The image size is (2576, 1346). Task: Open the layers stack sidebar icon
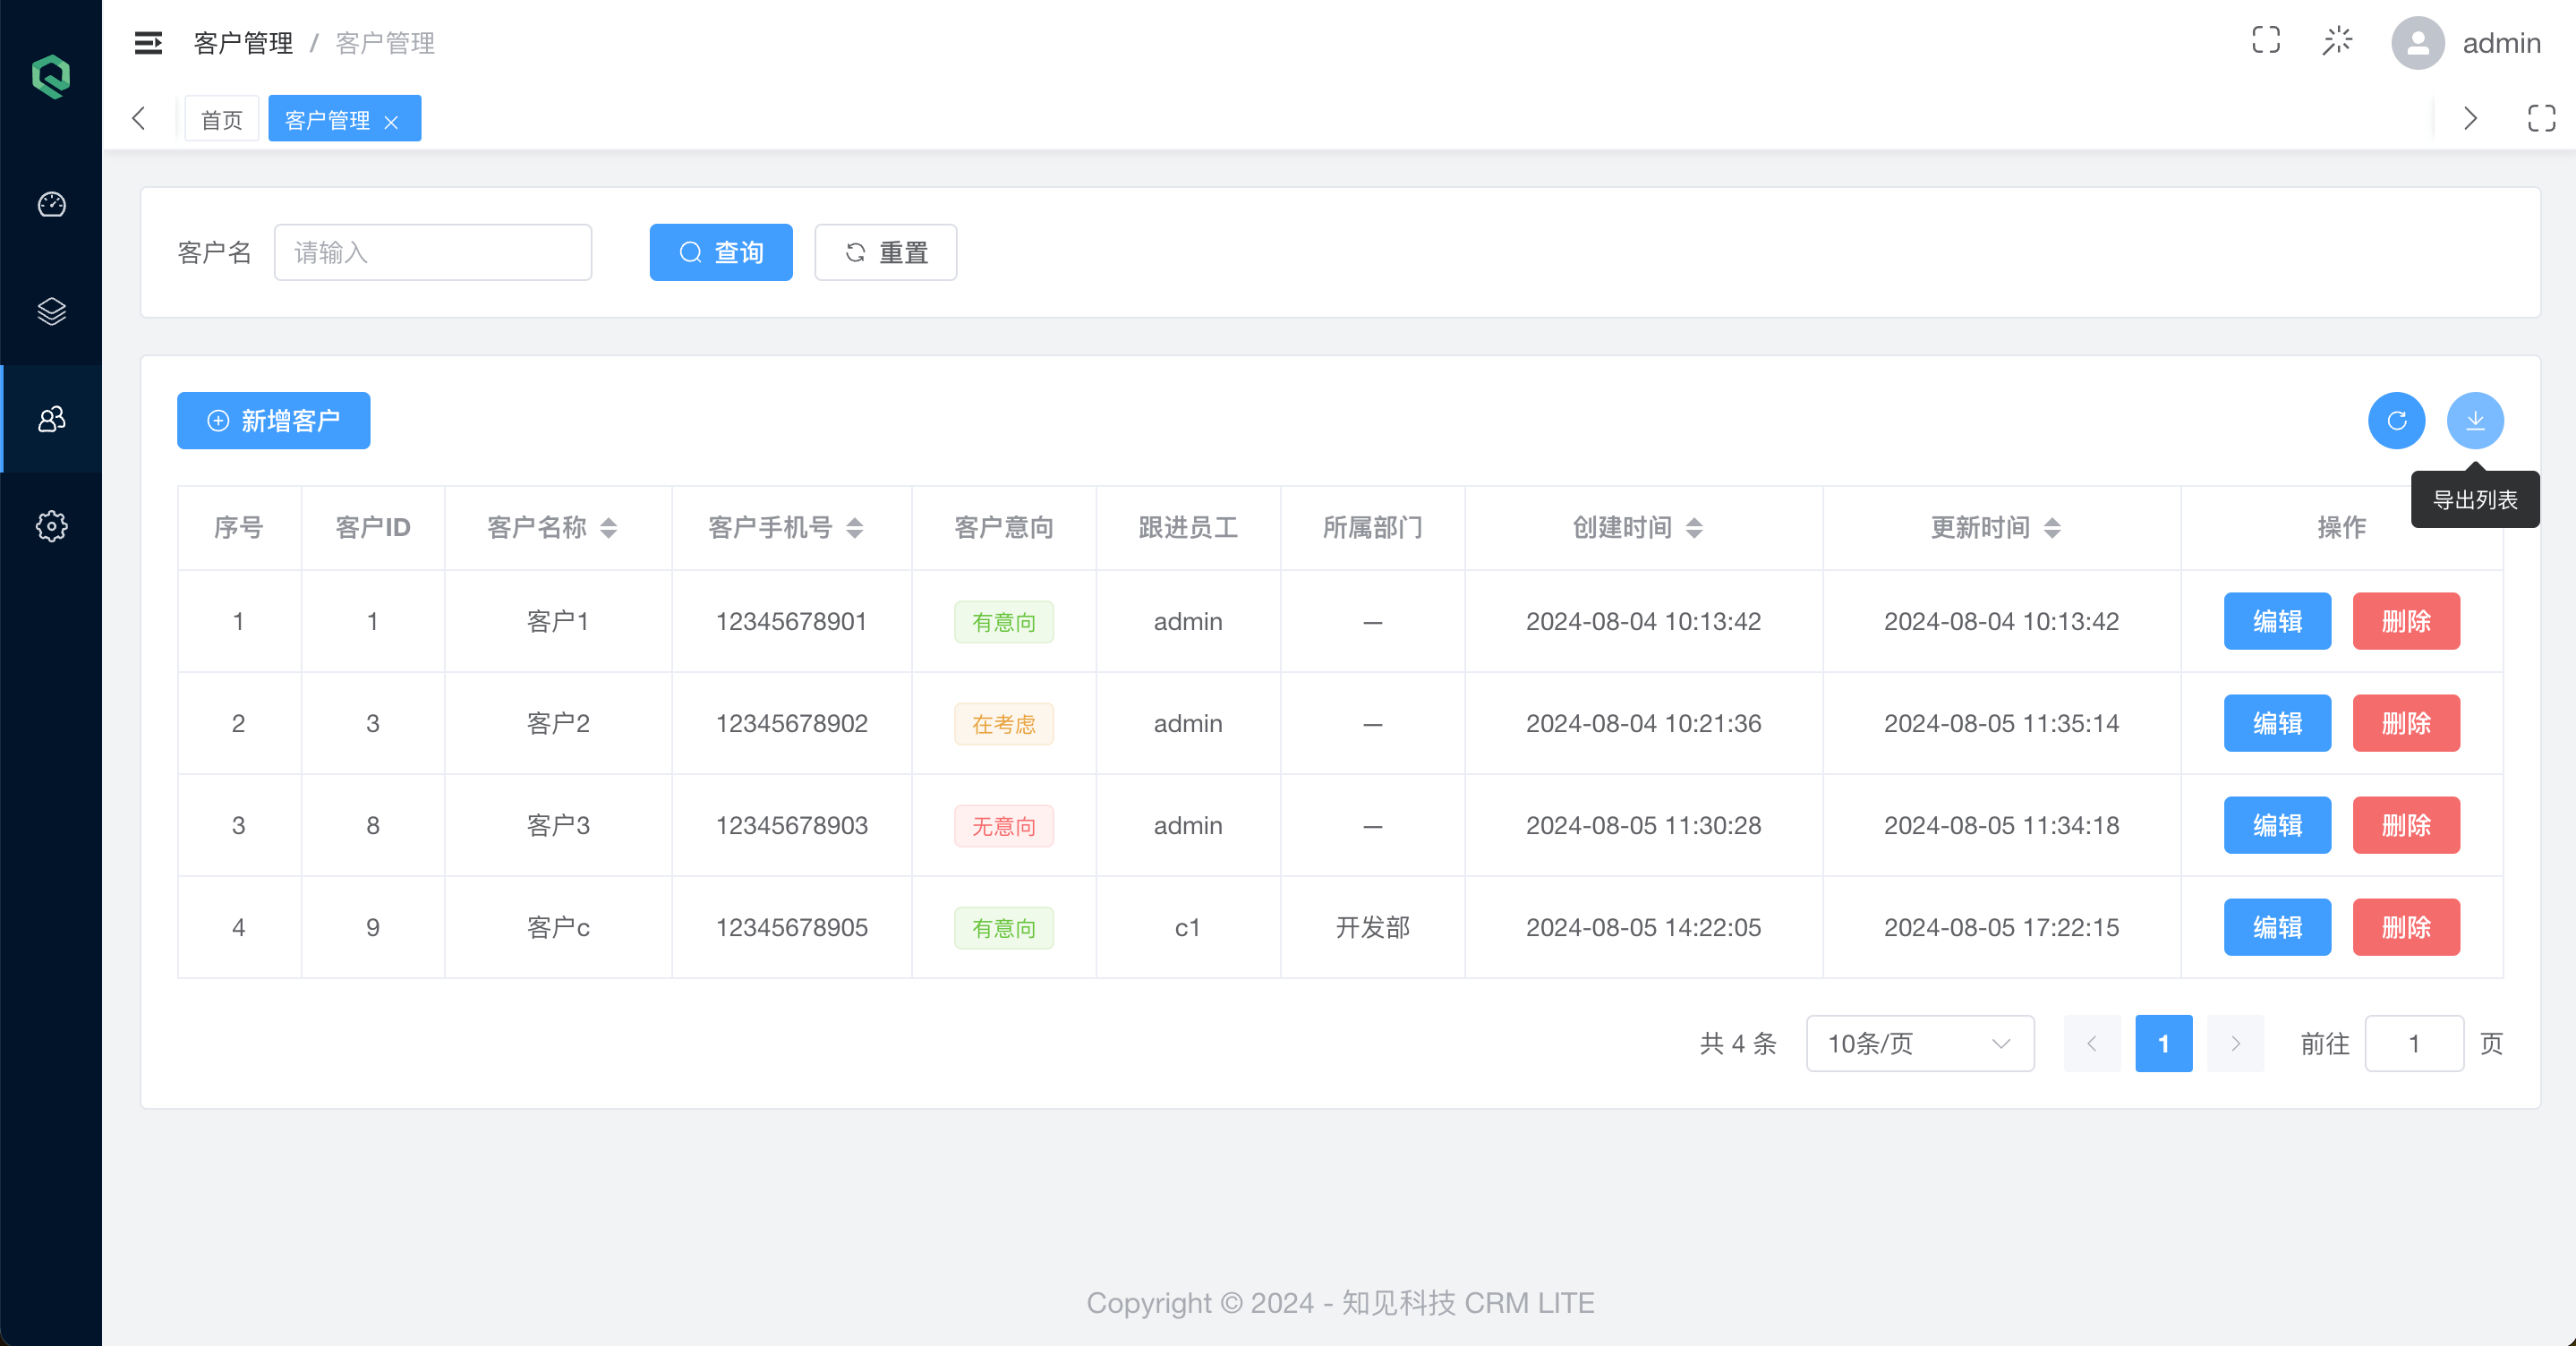(x=51, y=311)
